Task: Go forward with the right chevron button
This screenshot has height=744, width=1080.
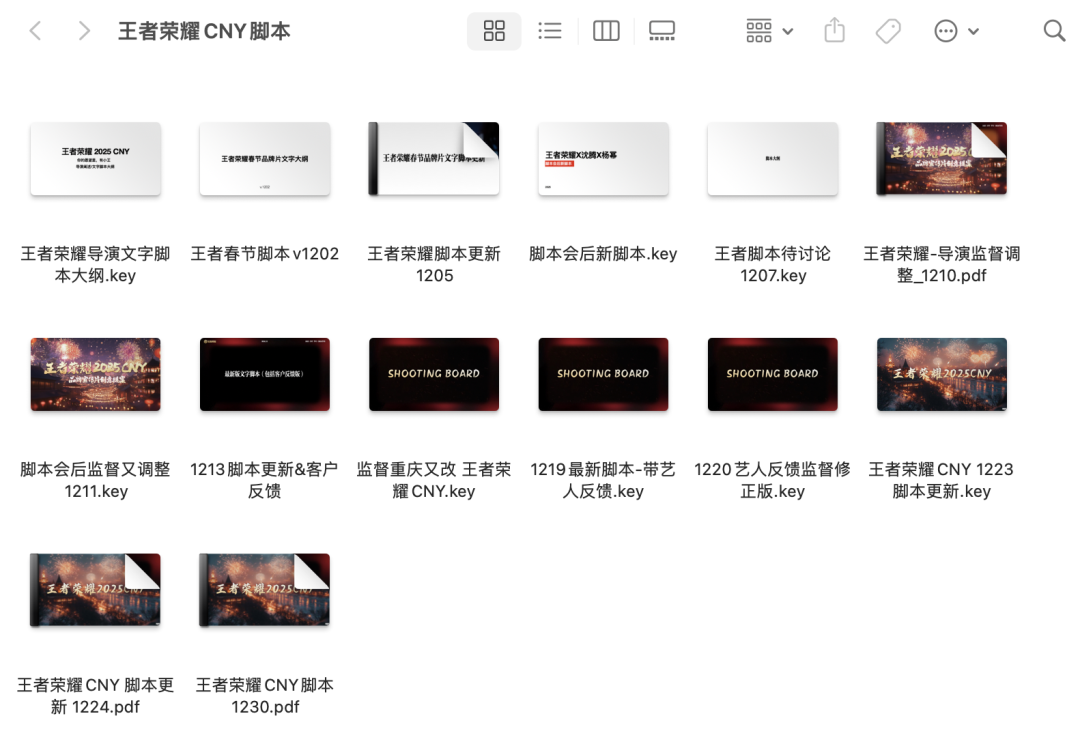Action: (x=84, y=31)
